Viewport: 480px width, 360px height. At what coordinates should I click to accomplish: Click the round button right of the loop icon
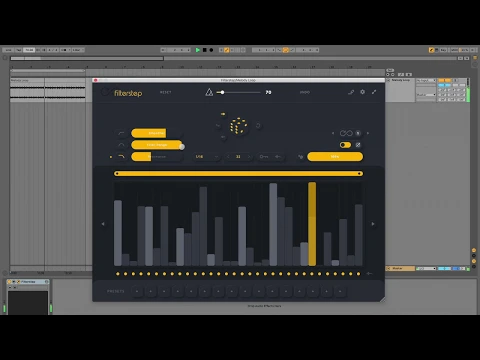358,133
